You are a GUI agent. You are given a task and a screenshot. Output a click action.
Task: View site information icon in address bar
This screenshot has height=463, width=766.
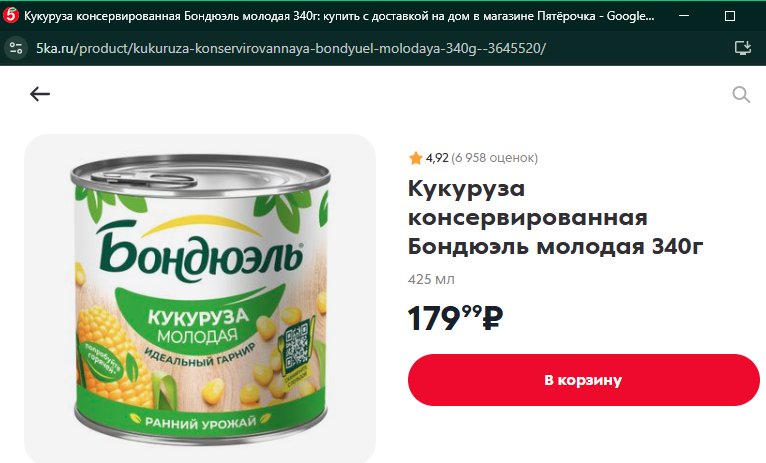[16, 48]
